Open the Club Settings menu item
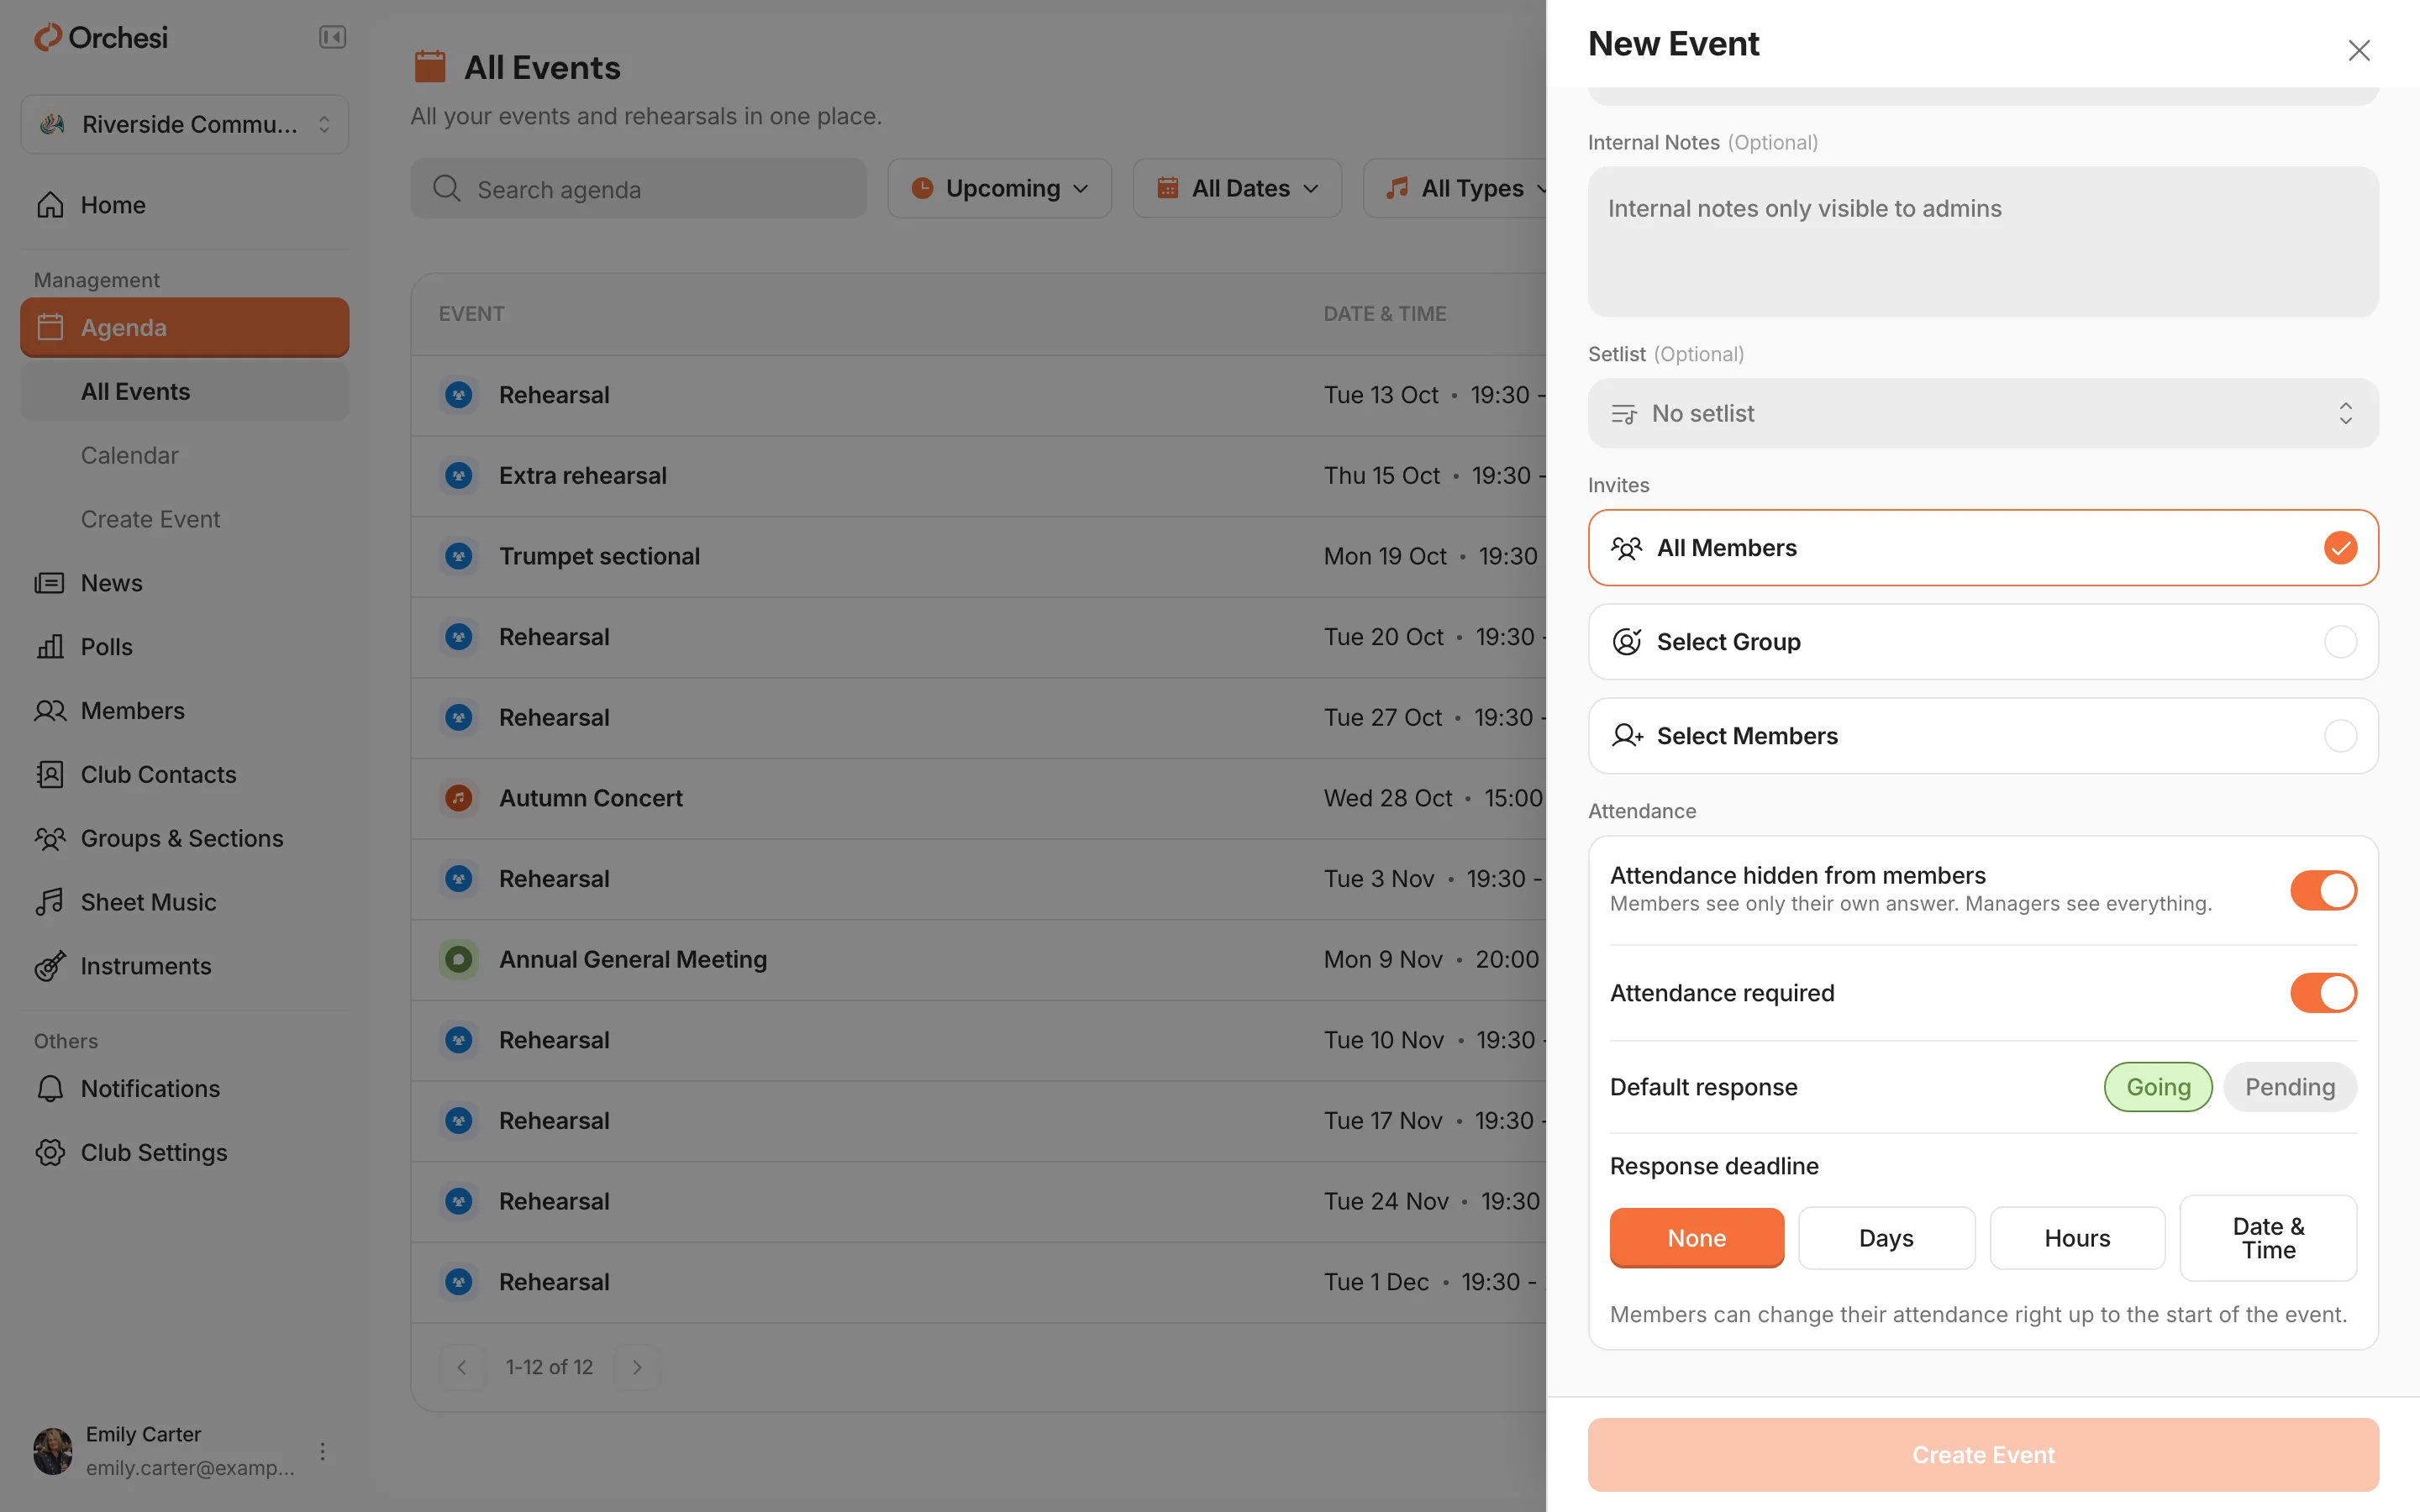 [185, 1153]
